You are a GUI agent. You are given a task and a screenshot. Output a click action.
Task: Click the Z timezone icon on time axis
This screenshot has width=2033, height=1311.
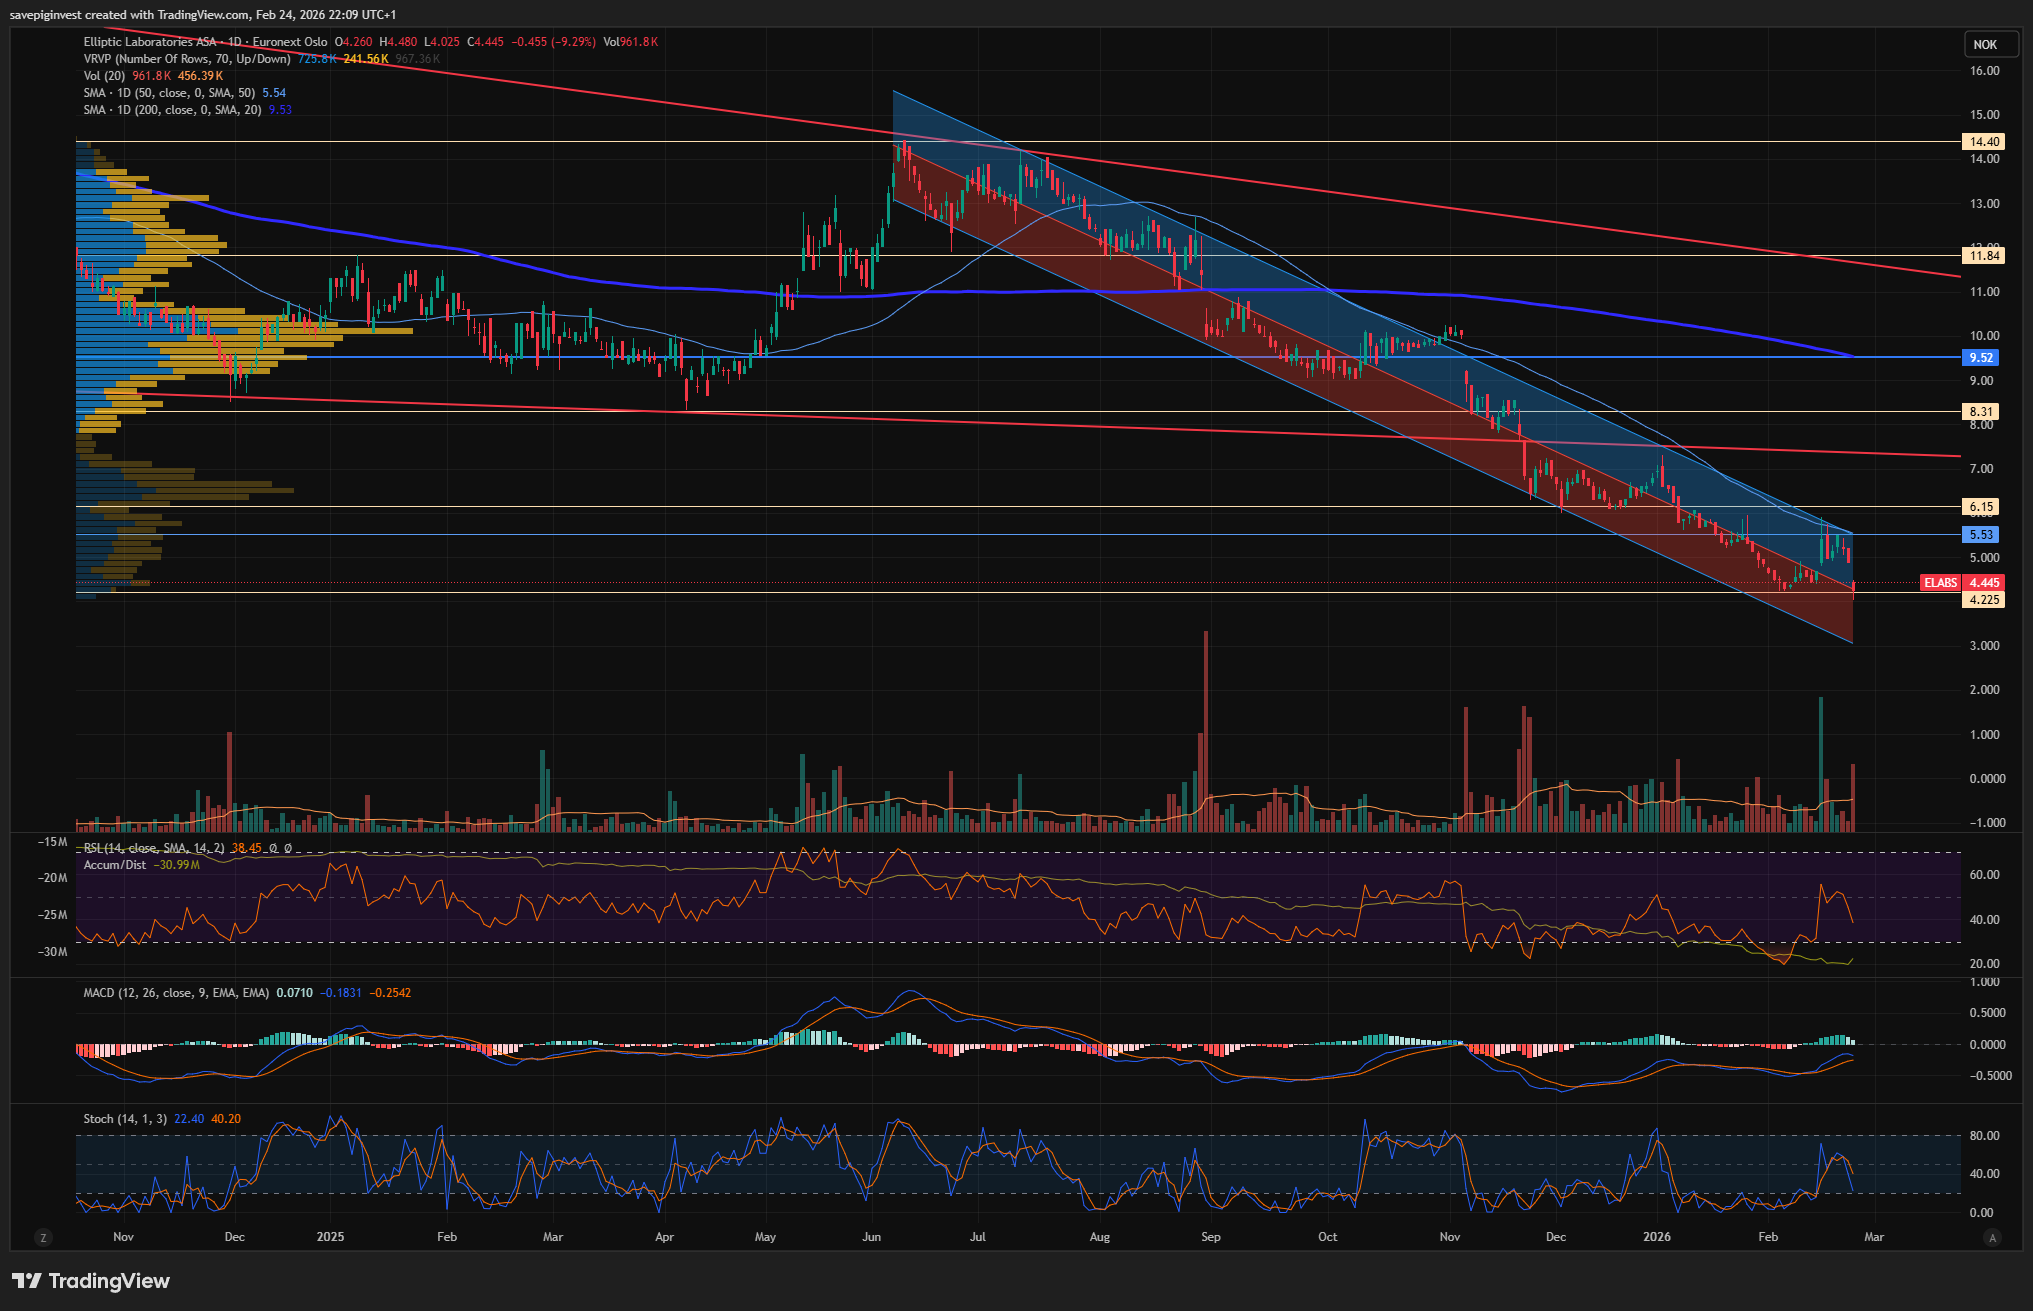click(x=43, y=1238)
